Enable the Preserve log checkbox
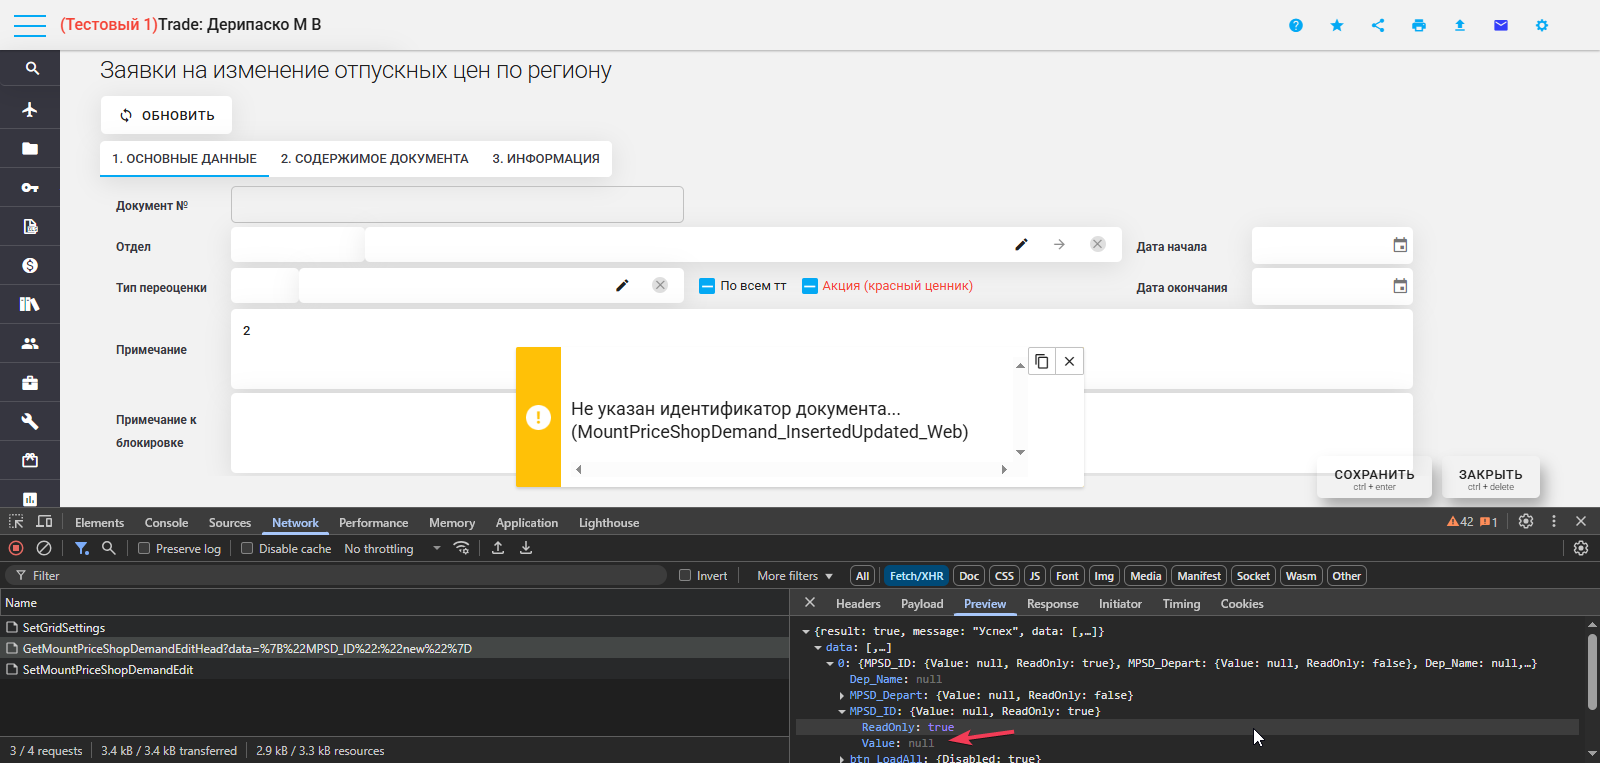Image resolution: width=1600 pixels, height=763 pixels. point(144,548)
